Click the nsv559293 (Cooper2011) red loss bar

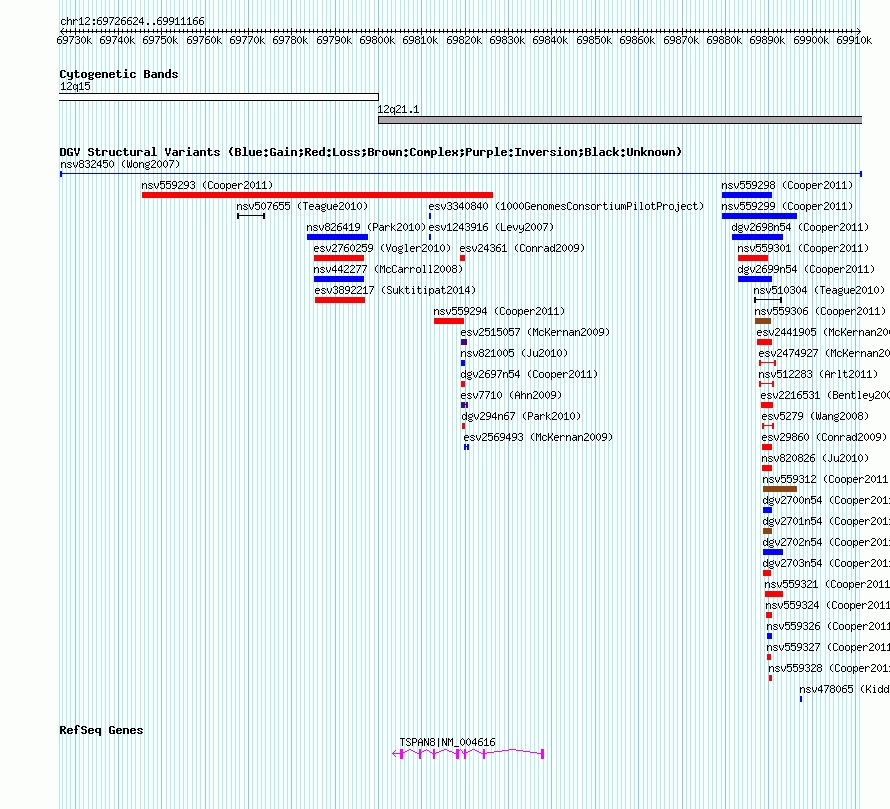317,195
